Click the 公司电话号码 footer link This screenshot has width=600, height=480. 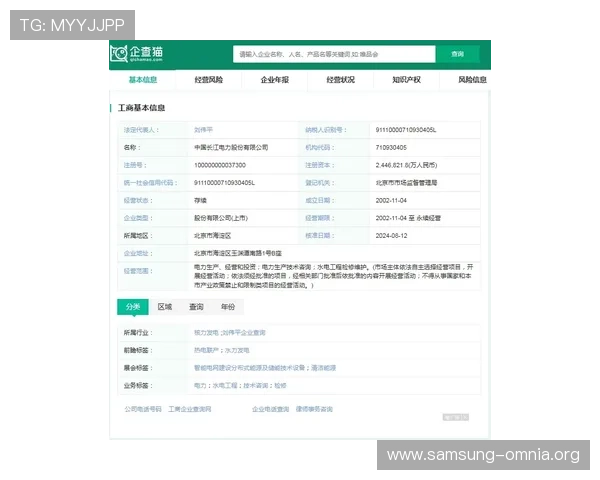coord(143,409)
